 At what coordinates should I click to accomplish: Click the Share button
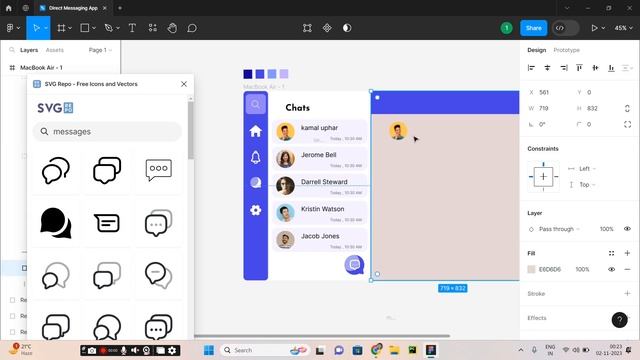point(533,28)
